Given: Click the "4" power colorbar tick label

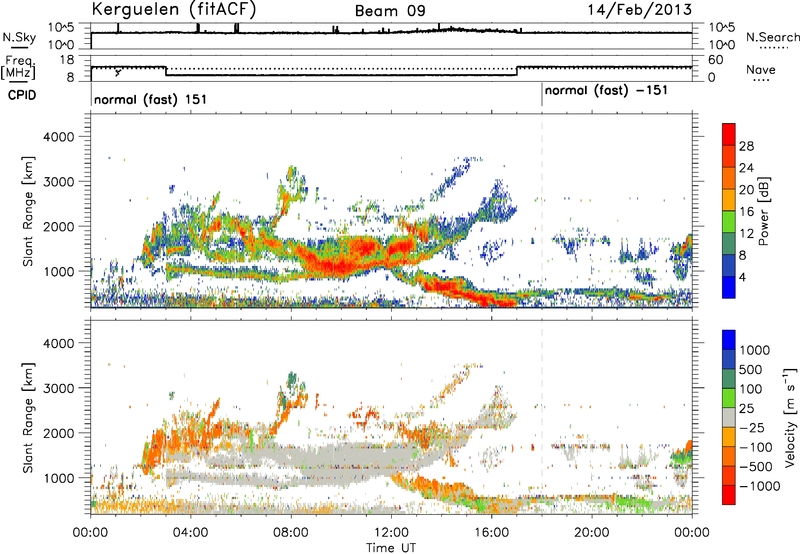Looking at the screenshot, I should coord(743,277).
